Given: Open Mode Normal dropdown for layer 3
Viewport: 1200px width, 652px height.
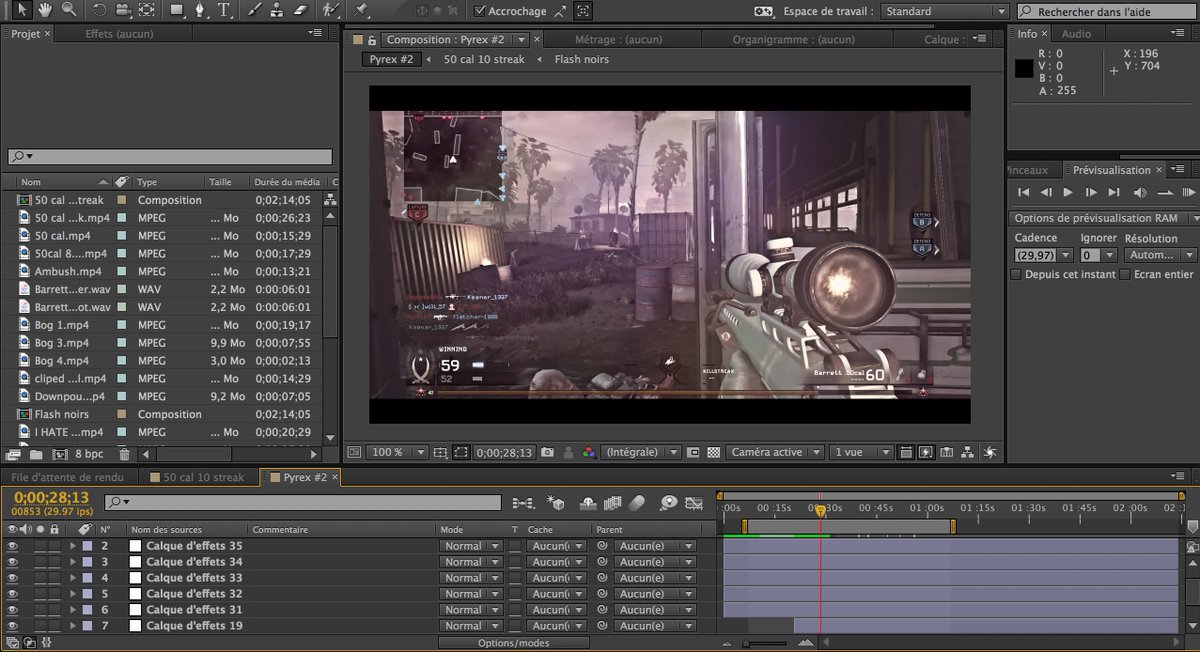Looking at the screenshot, I should (471, 562).
